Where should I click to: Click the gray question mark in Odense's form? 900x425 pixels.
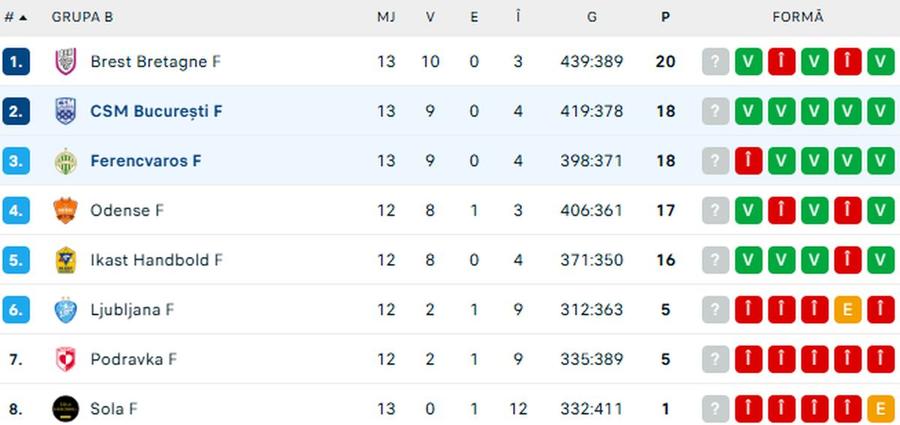(x=715, y=210)
